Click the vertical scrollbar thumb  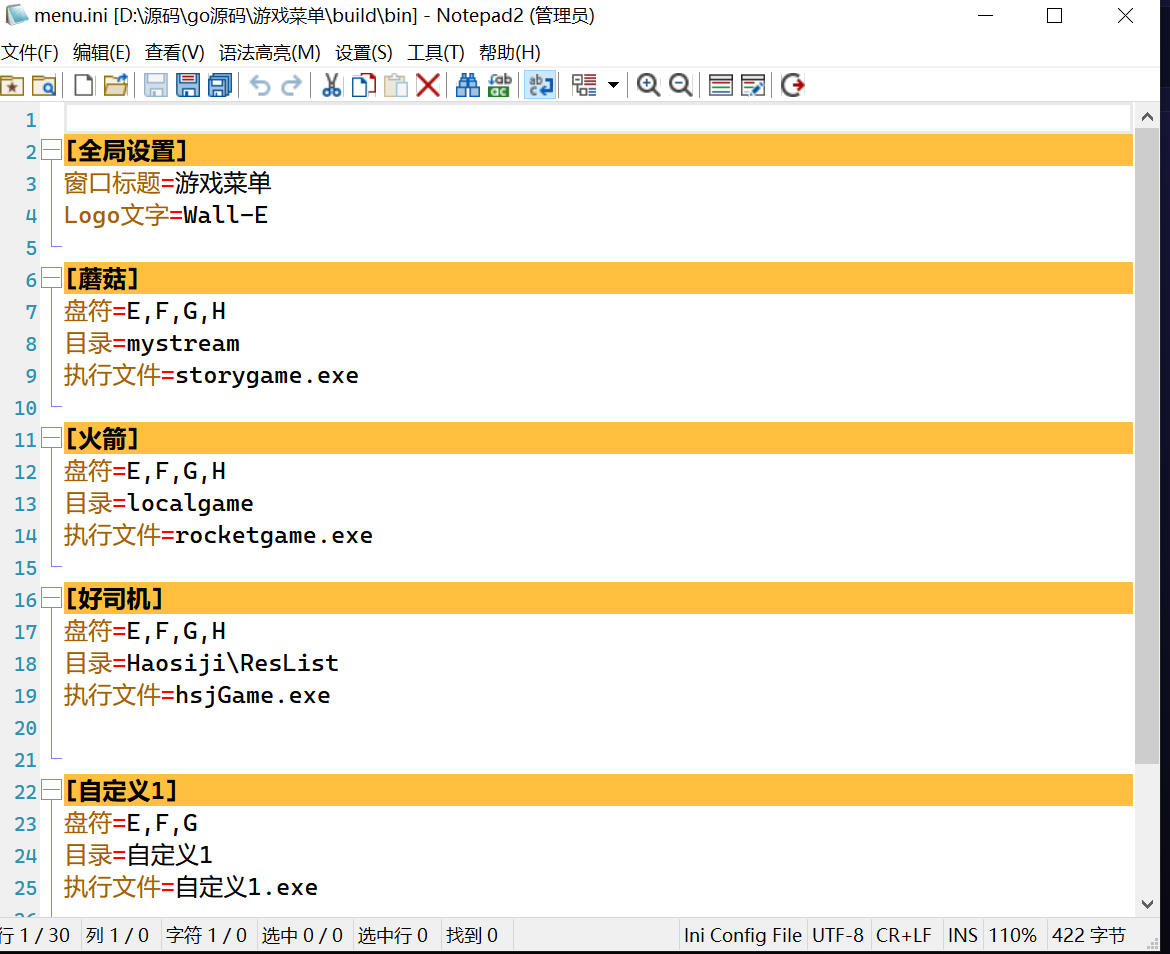1147,446
